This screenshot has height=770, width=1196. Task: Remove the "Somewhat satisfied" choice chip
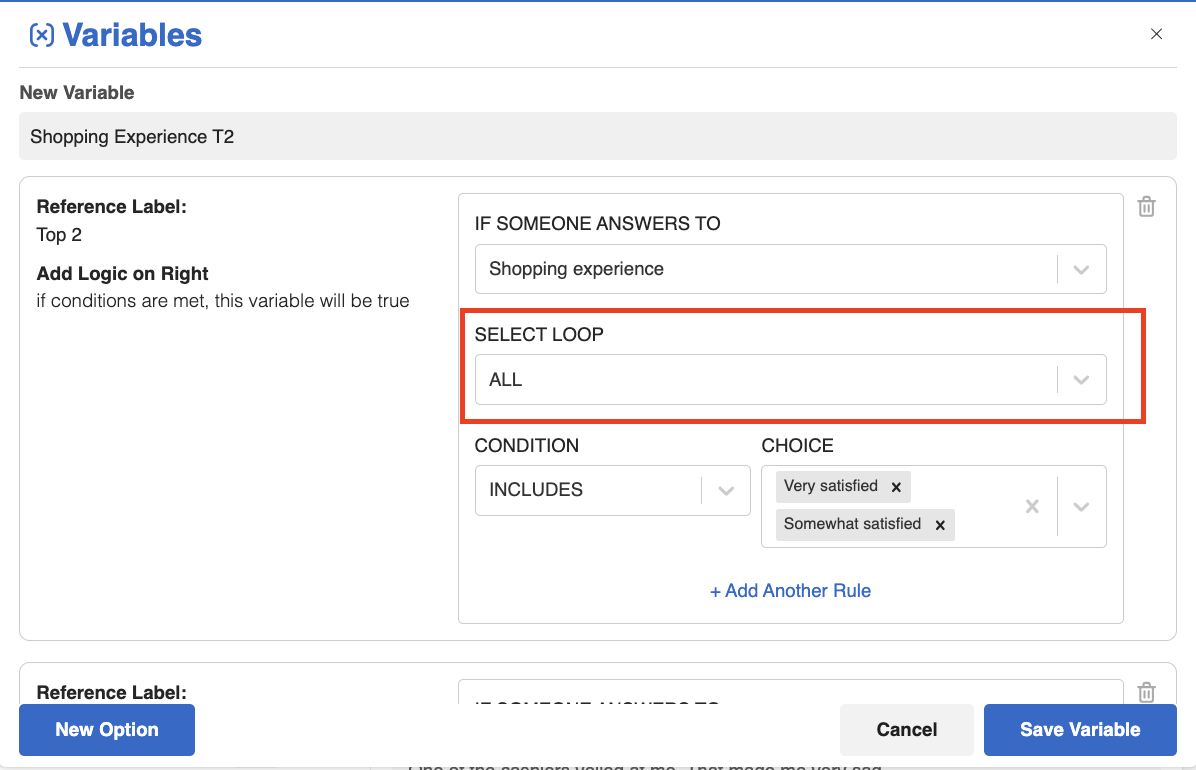click(x=940, y=525)
